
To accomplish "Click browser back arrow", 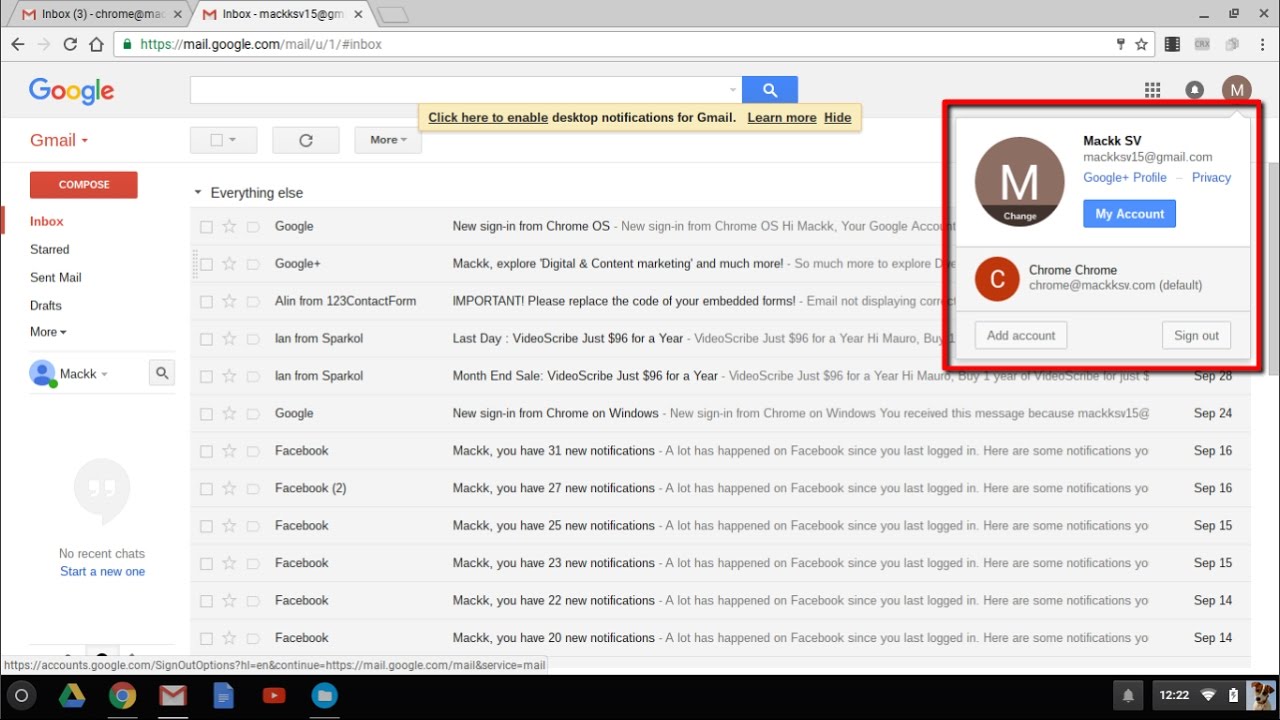I will 18,44.
